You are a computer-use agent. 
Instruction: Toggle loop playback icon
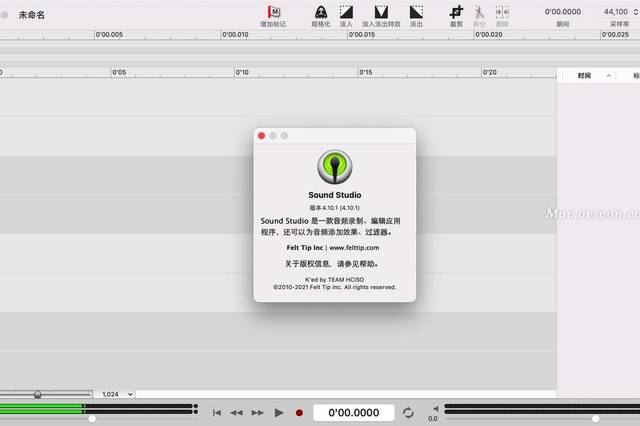408,413
